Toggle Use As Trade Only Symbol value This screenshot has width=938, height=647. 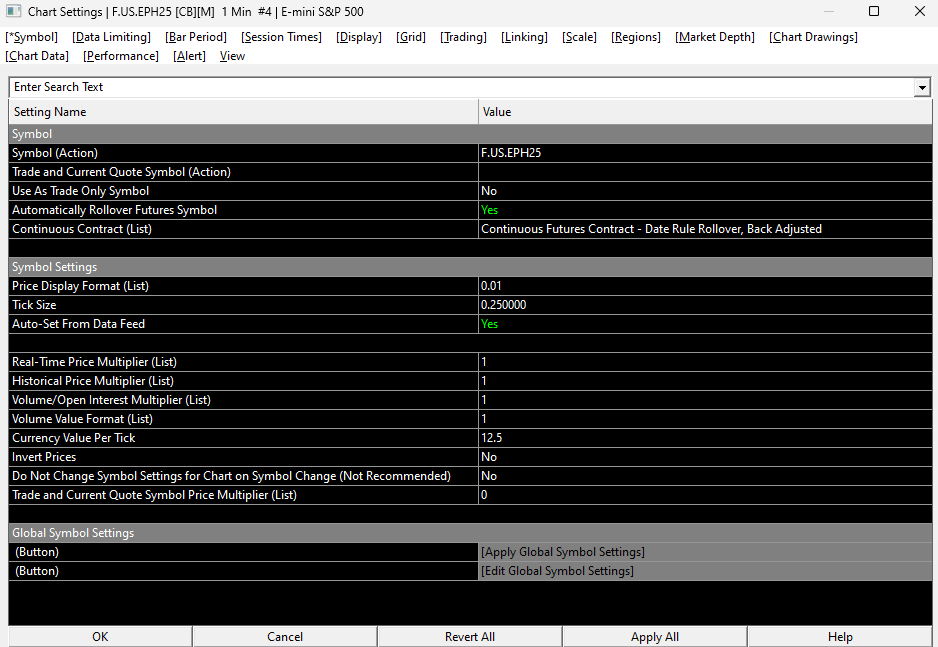705,191
